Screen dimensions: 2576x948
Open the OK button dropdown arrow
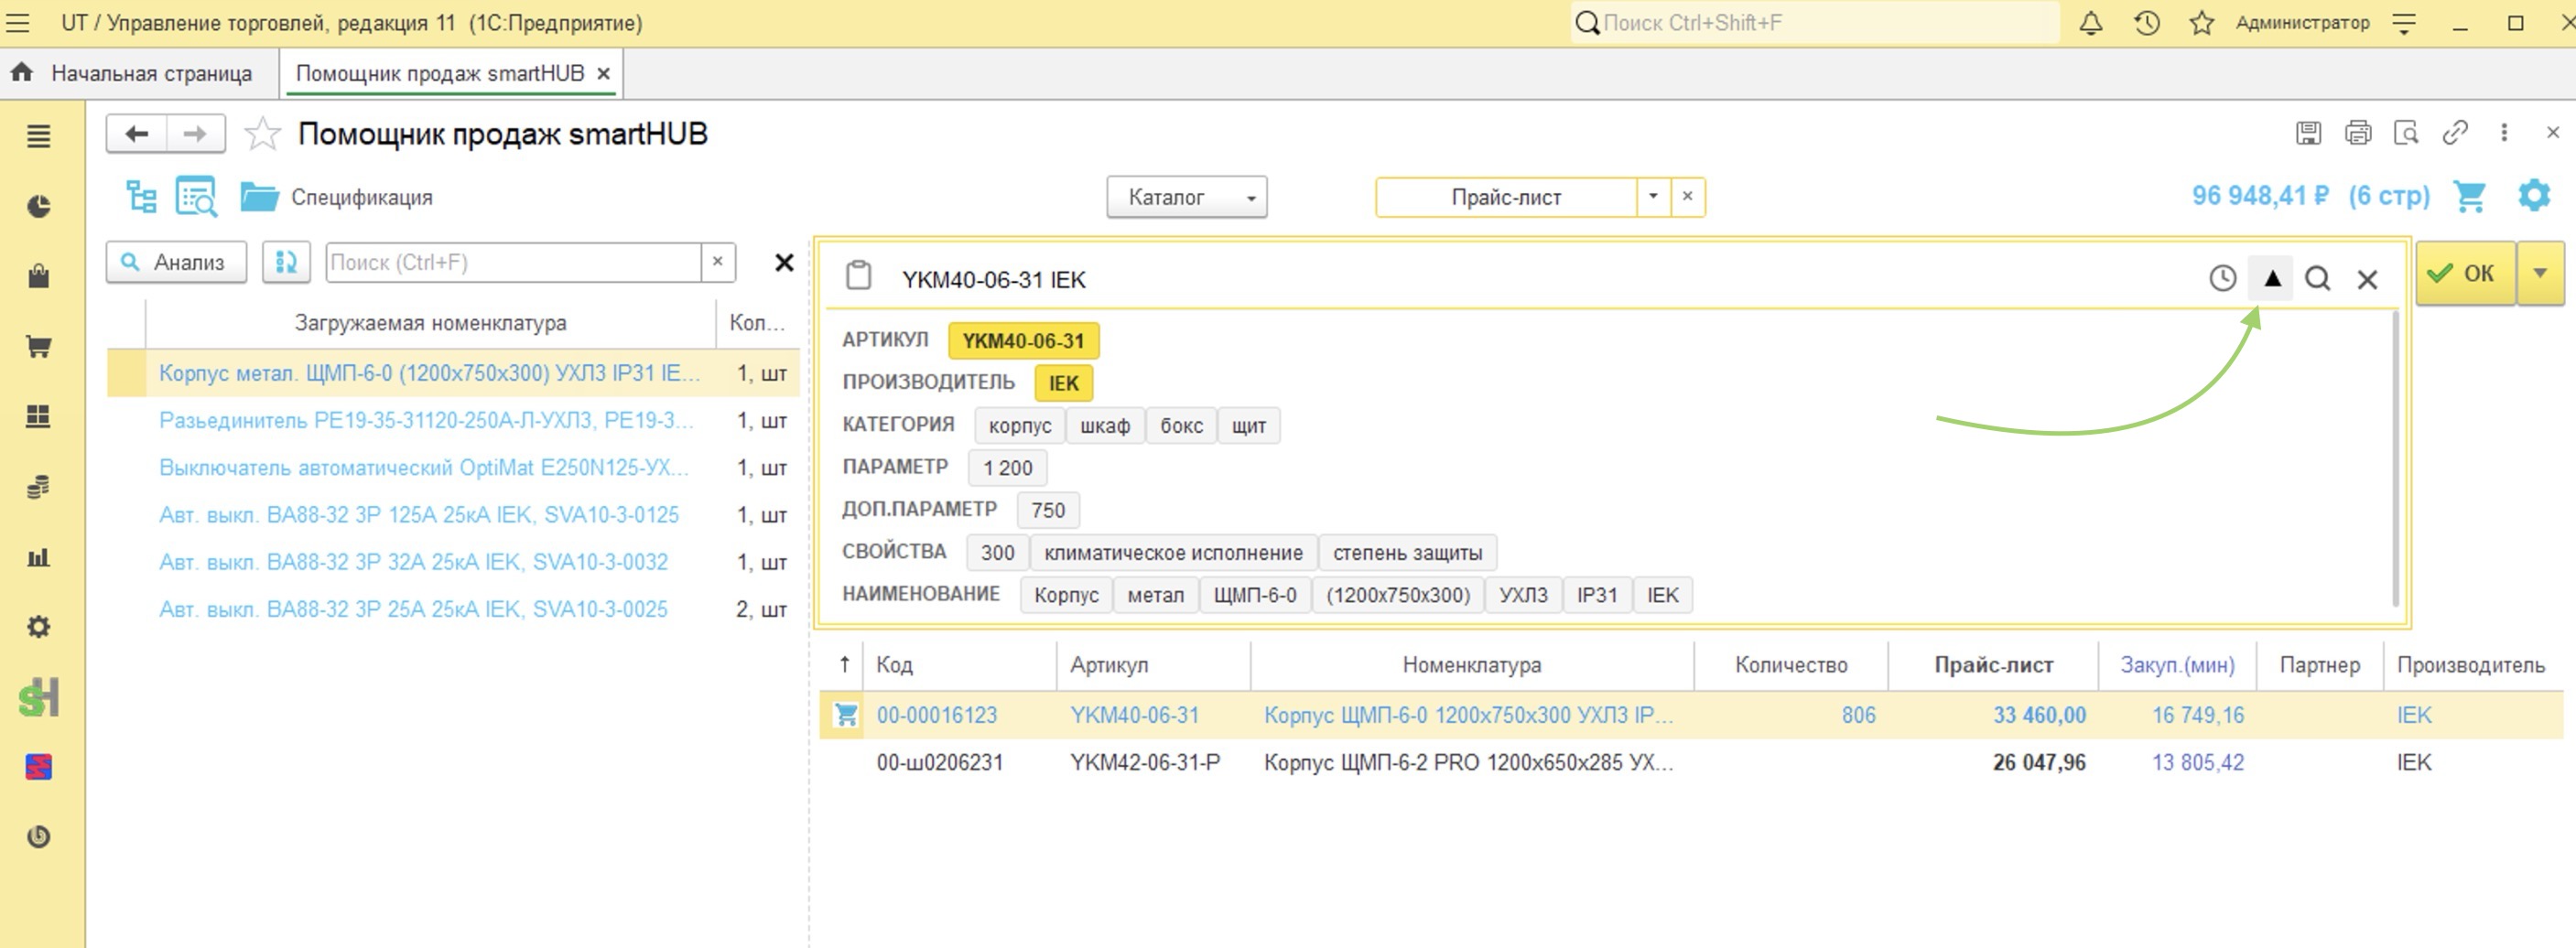point(2540,273)
